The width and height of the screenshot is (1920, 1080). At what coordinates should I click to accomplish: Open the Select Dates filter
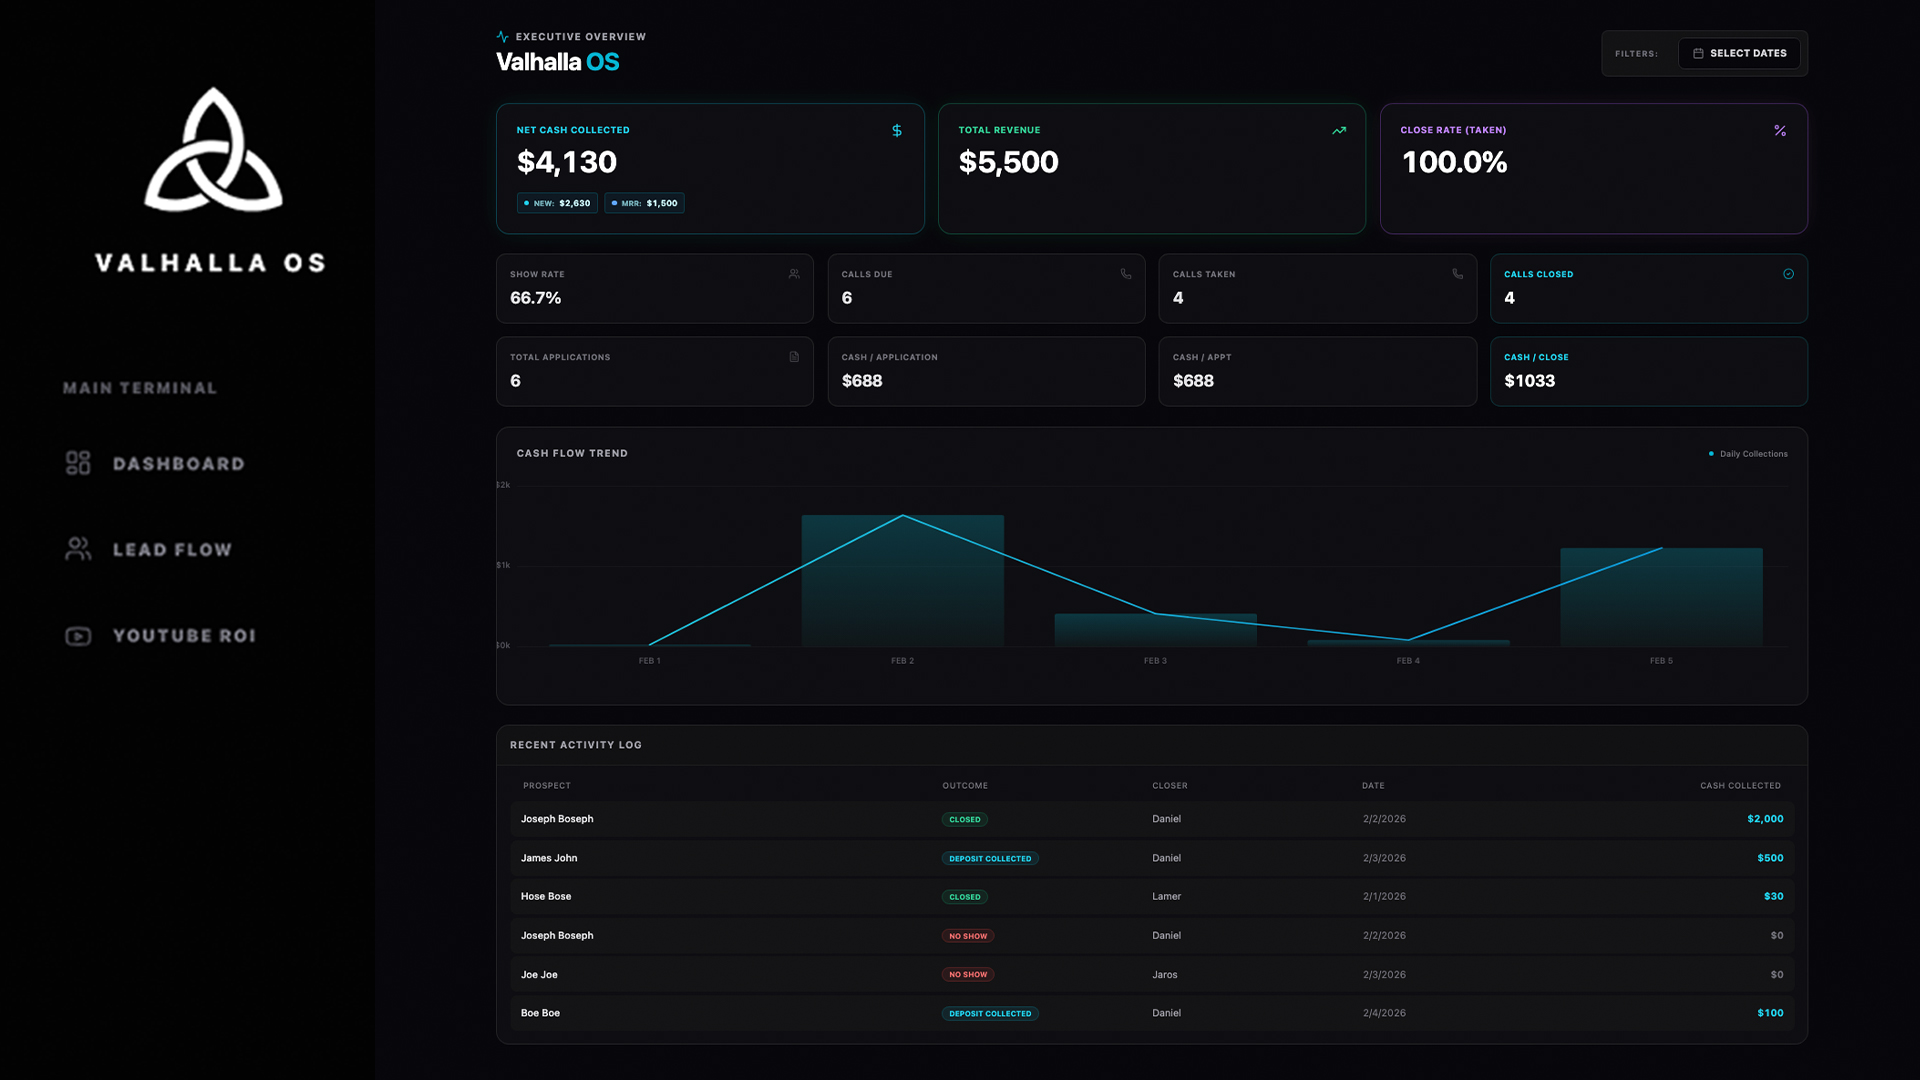pos(1739,53)
